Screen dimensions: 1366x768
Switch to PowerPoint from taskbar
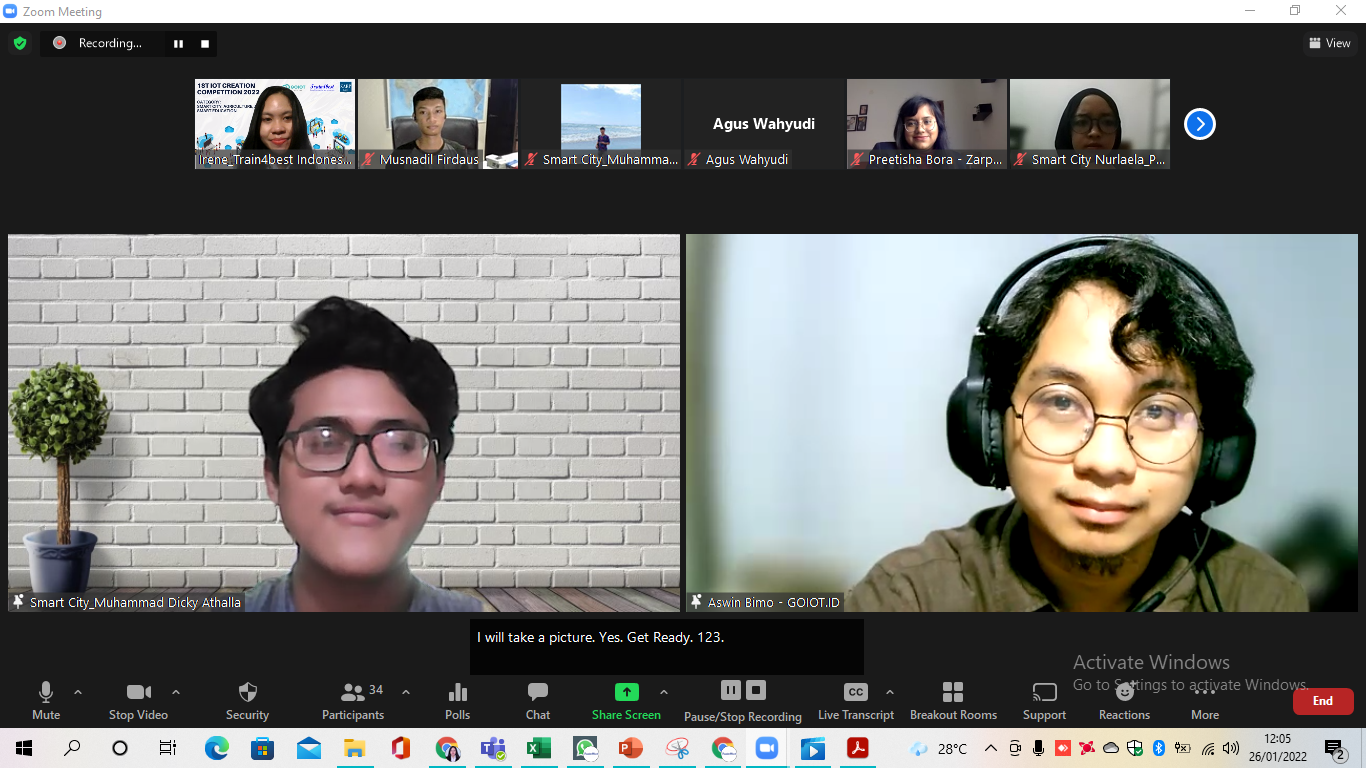click(x=631, y=748)
